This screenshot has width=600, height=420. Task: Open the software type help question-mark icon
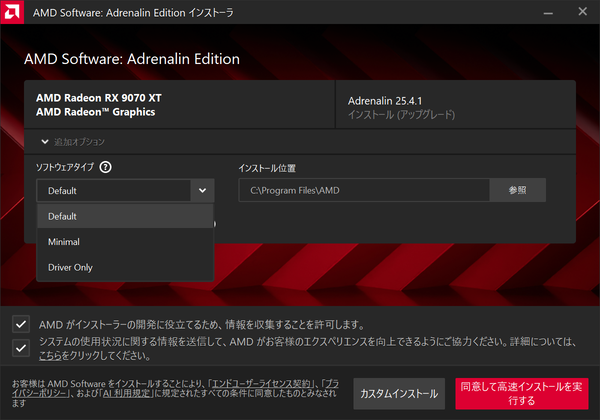pos(105,167)
